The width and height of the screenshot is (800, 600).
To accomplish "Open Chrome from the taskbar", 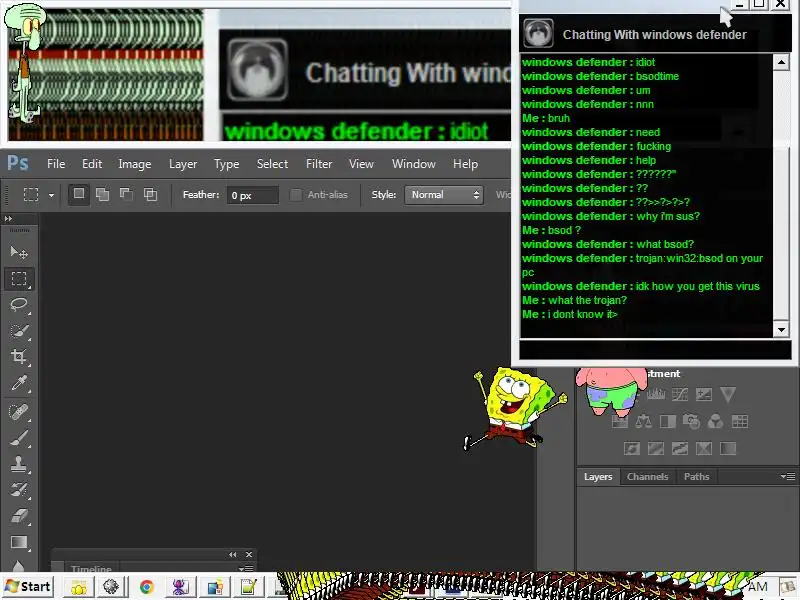I will click(146, 587).
